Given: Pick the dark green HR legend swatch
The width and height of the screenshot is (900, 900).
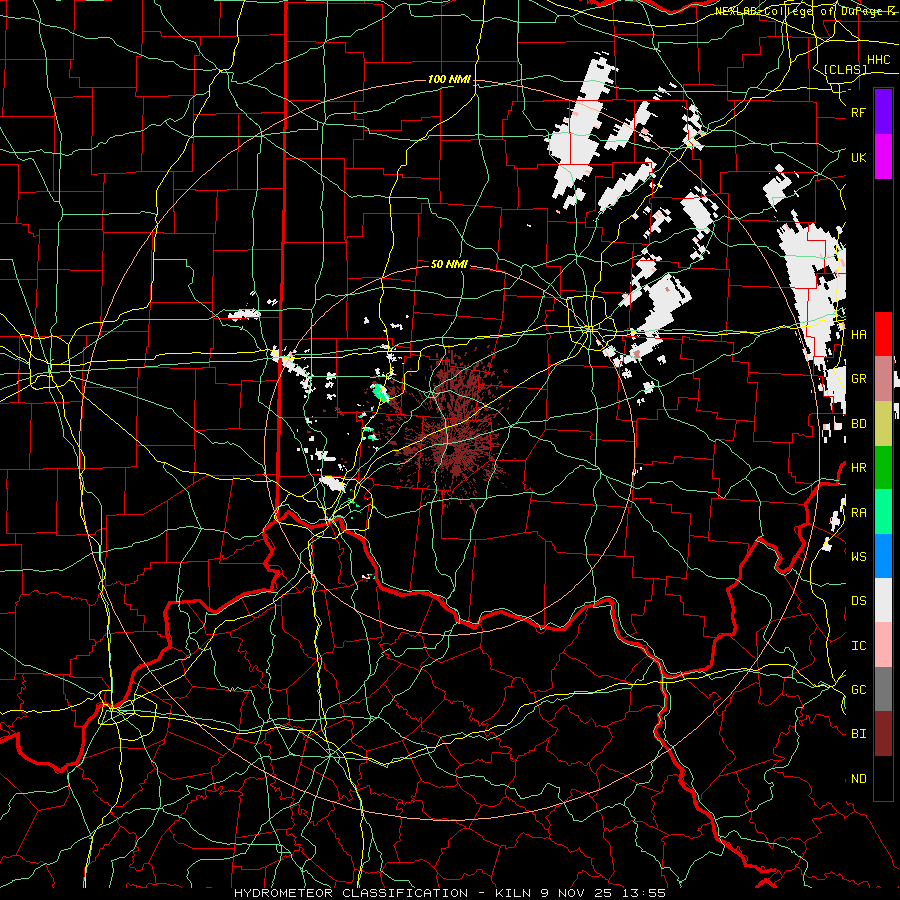Looking at the screenshot, I should click(x=883, y=468).
